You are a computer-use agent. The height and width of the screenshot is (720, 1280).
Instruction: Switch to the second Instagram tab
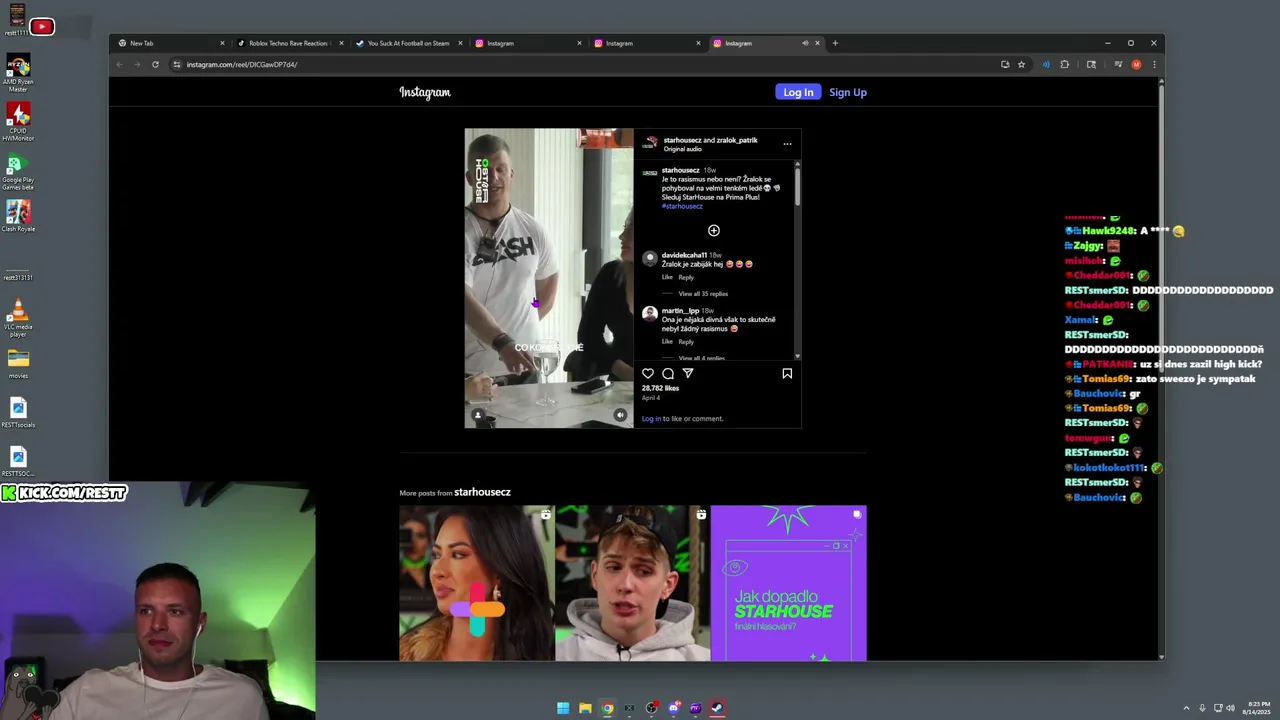(646, 43)
